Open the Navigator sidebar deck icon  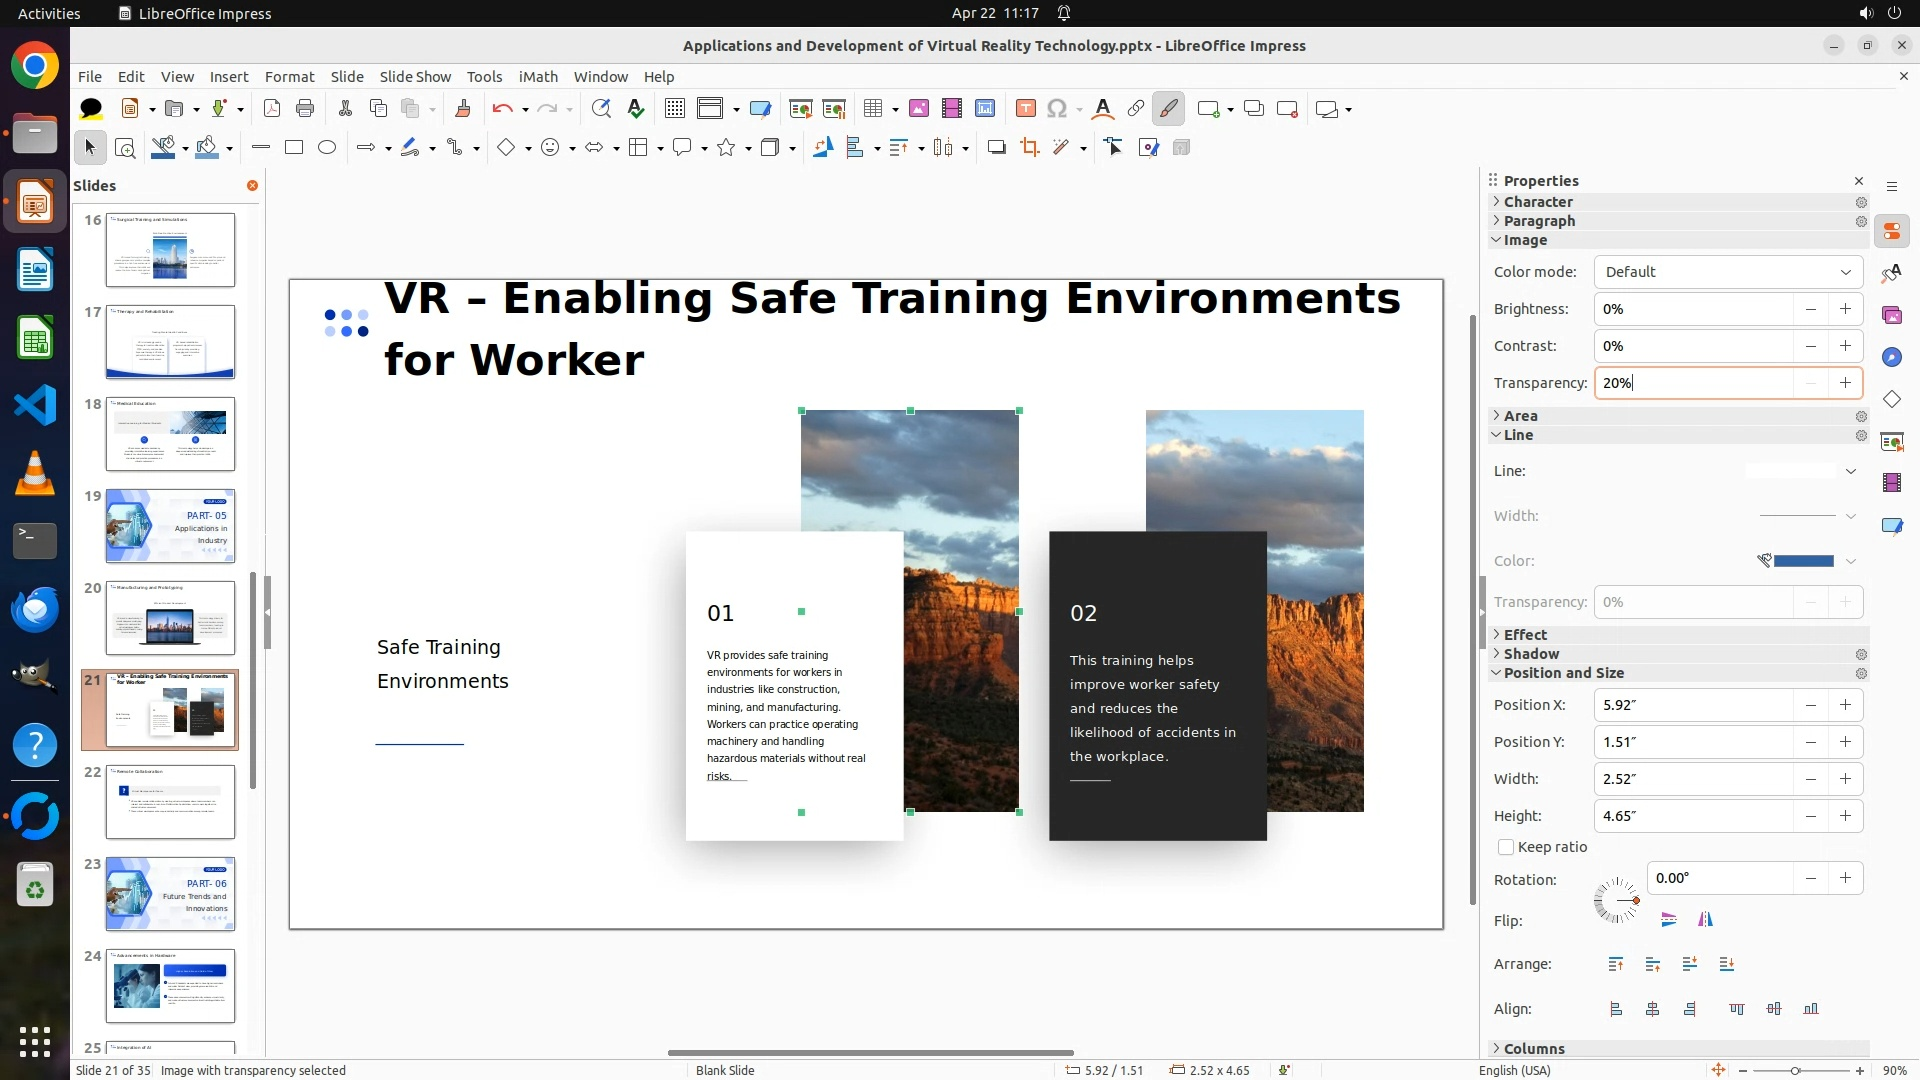click(1891, 358)
